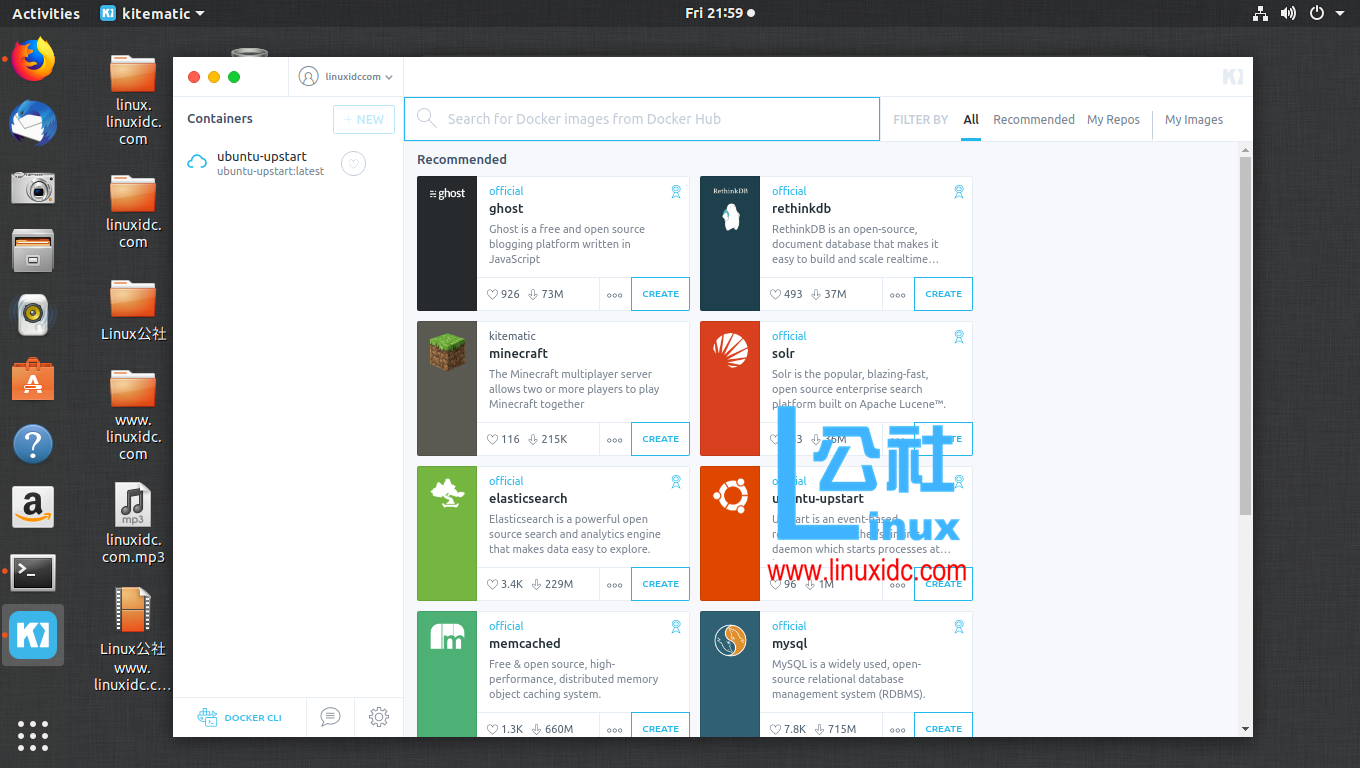Click the ghost logo thumbnail
1360x768 pixels.
coord(447,244)
